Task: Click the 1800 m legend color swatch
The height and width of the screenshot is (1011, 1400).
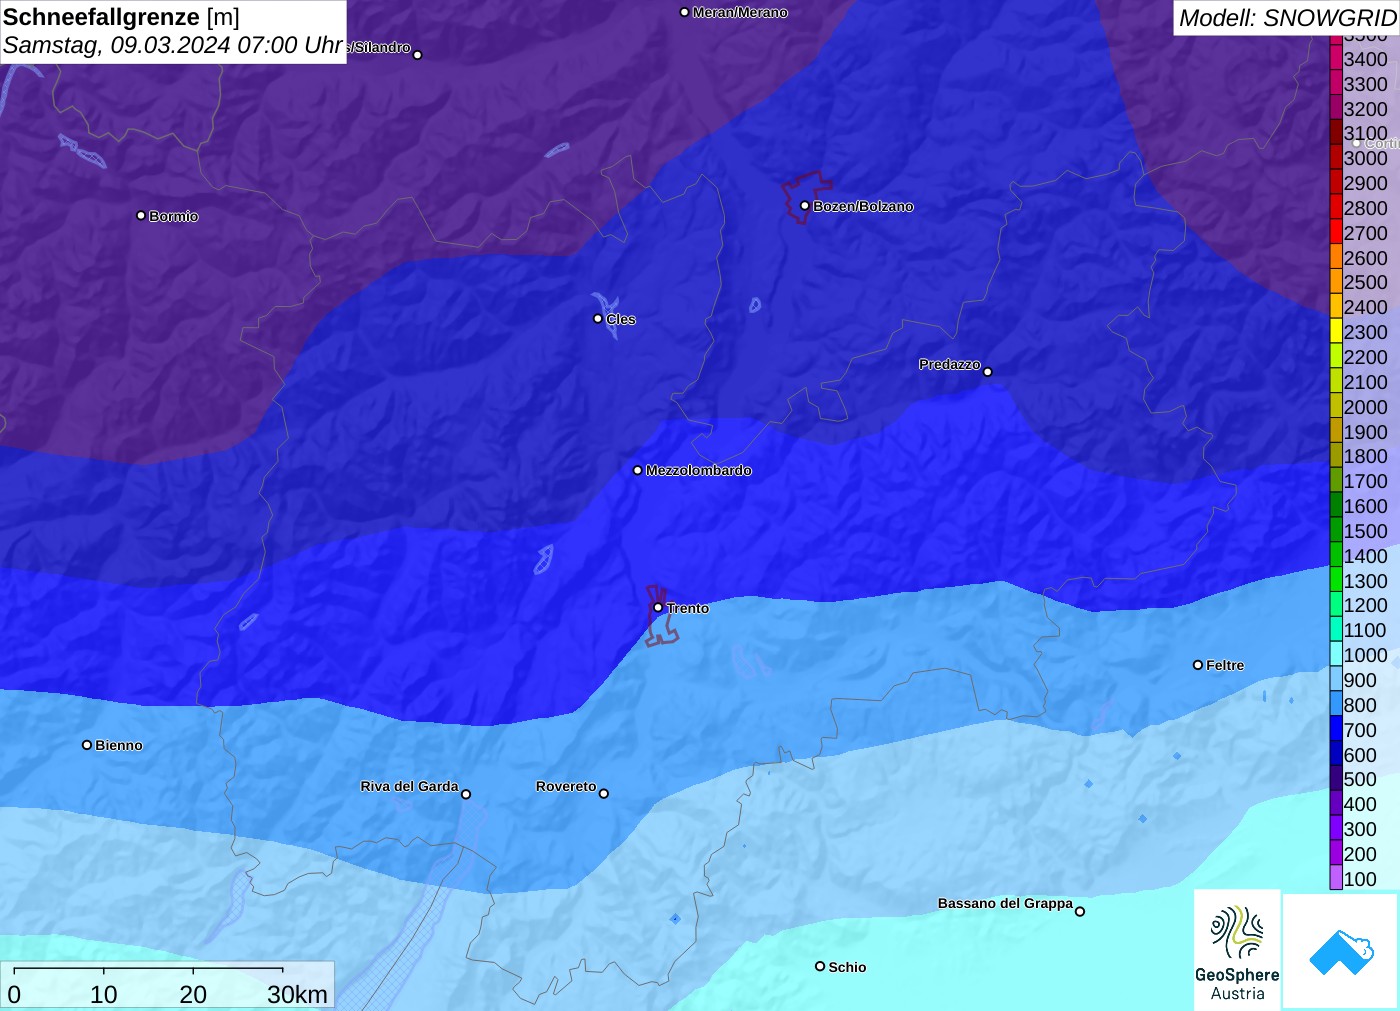Action: [1336, 455]
